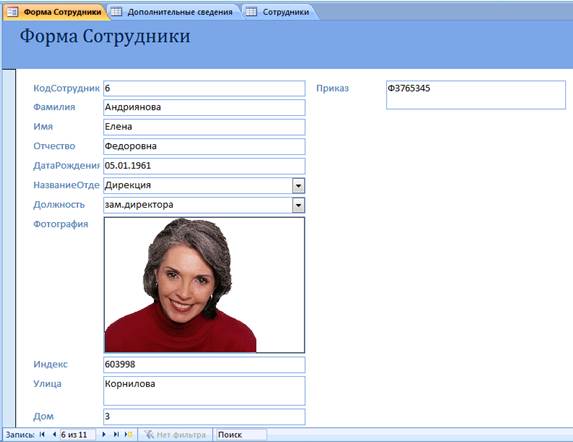
Task: Click the form icon on Форма Сотрудники tab
Action: click(x=13, y=12)
